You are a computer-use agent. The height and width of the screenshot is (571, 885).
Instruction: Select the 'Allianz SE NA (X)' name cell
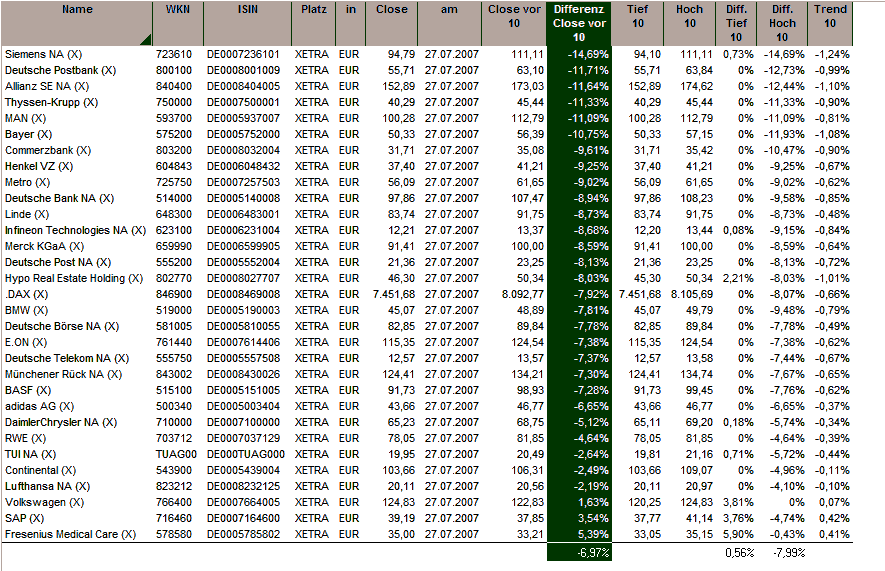pyautogui.click(x=47, y=86)
